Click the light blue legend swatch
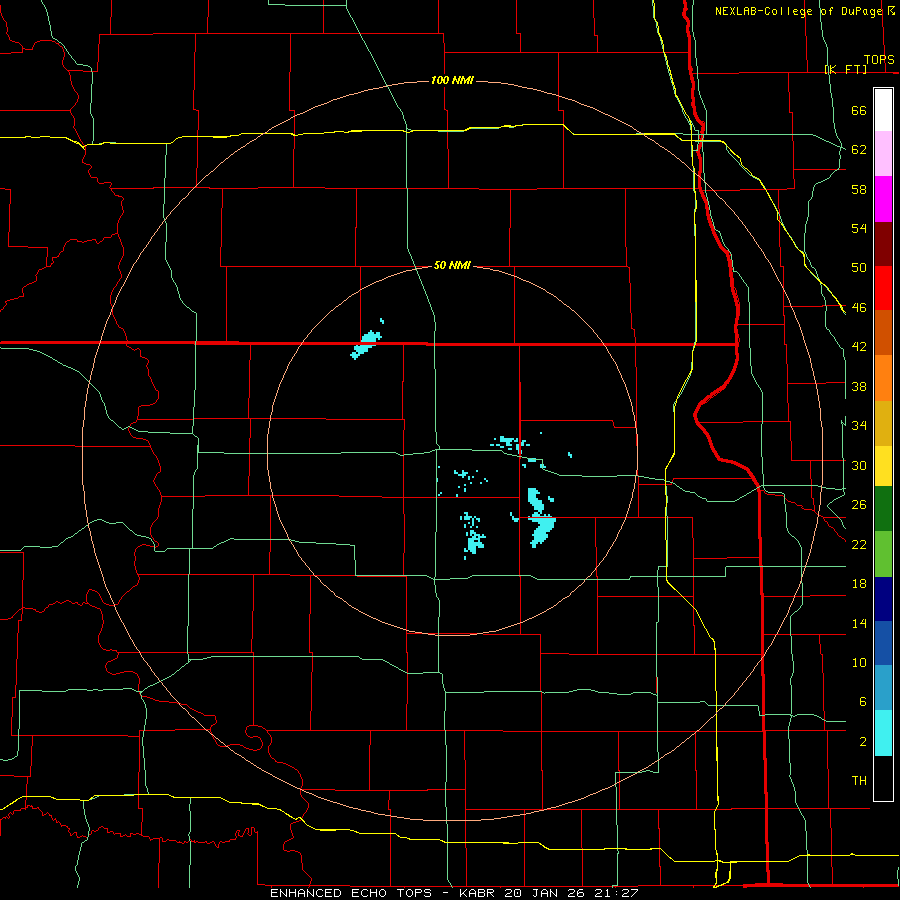900x900 pixels. point(883,688)
